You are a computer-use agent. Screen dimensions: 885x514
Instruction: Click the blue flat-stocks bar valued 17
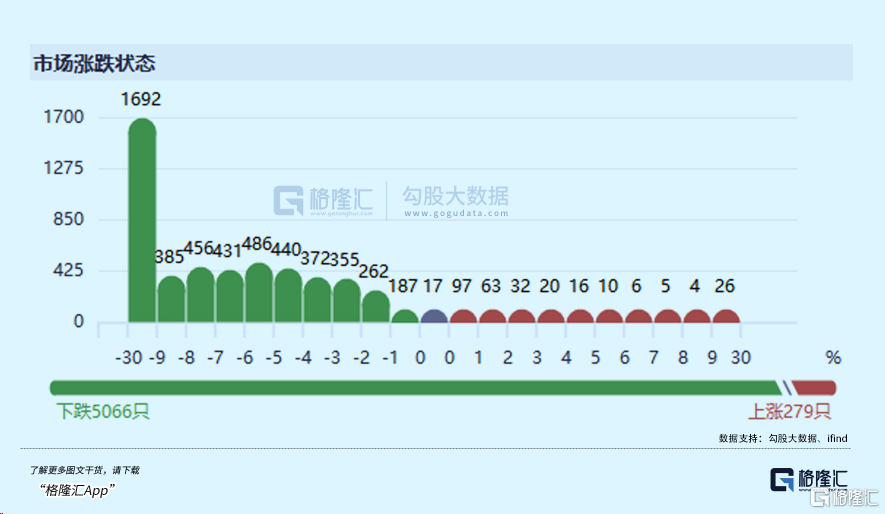point(435,316)
